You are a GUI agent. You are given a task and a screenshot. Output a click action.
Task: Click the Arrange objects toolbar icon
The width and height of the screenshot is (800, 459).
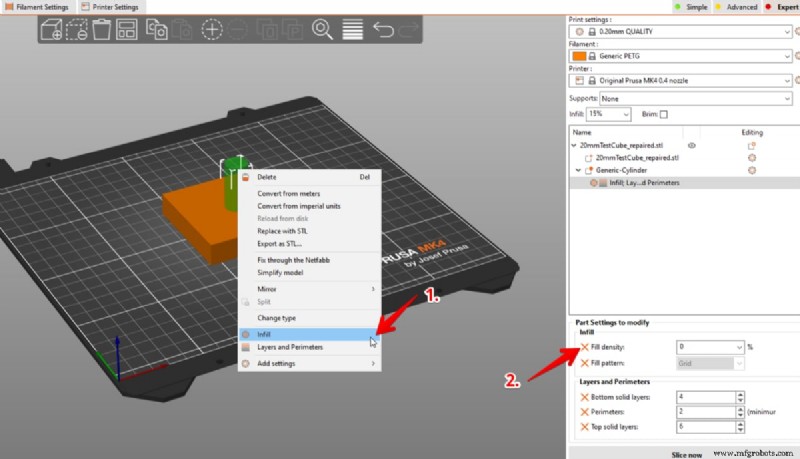tap(127, 30)
